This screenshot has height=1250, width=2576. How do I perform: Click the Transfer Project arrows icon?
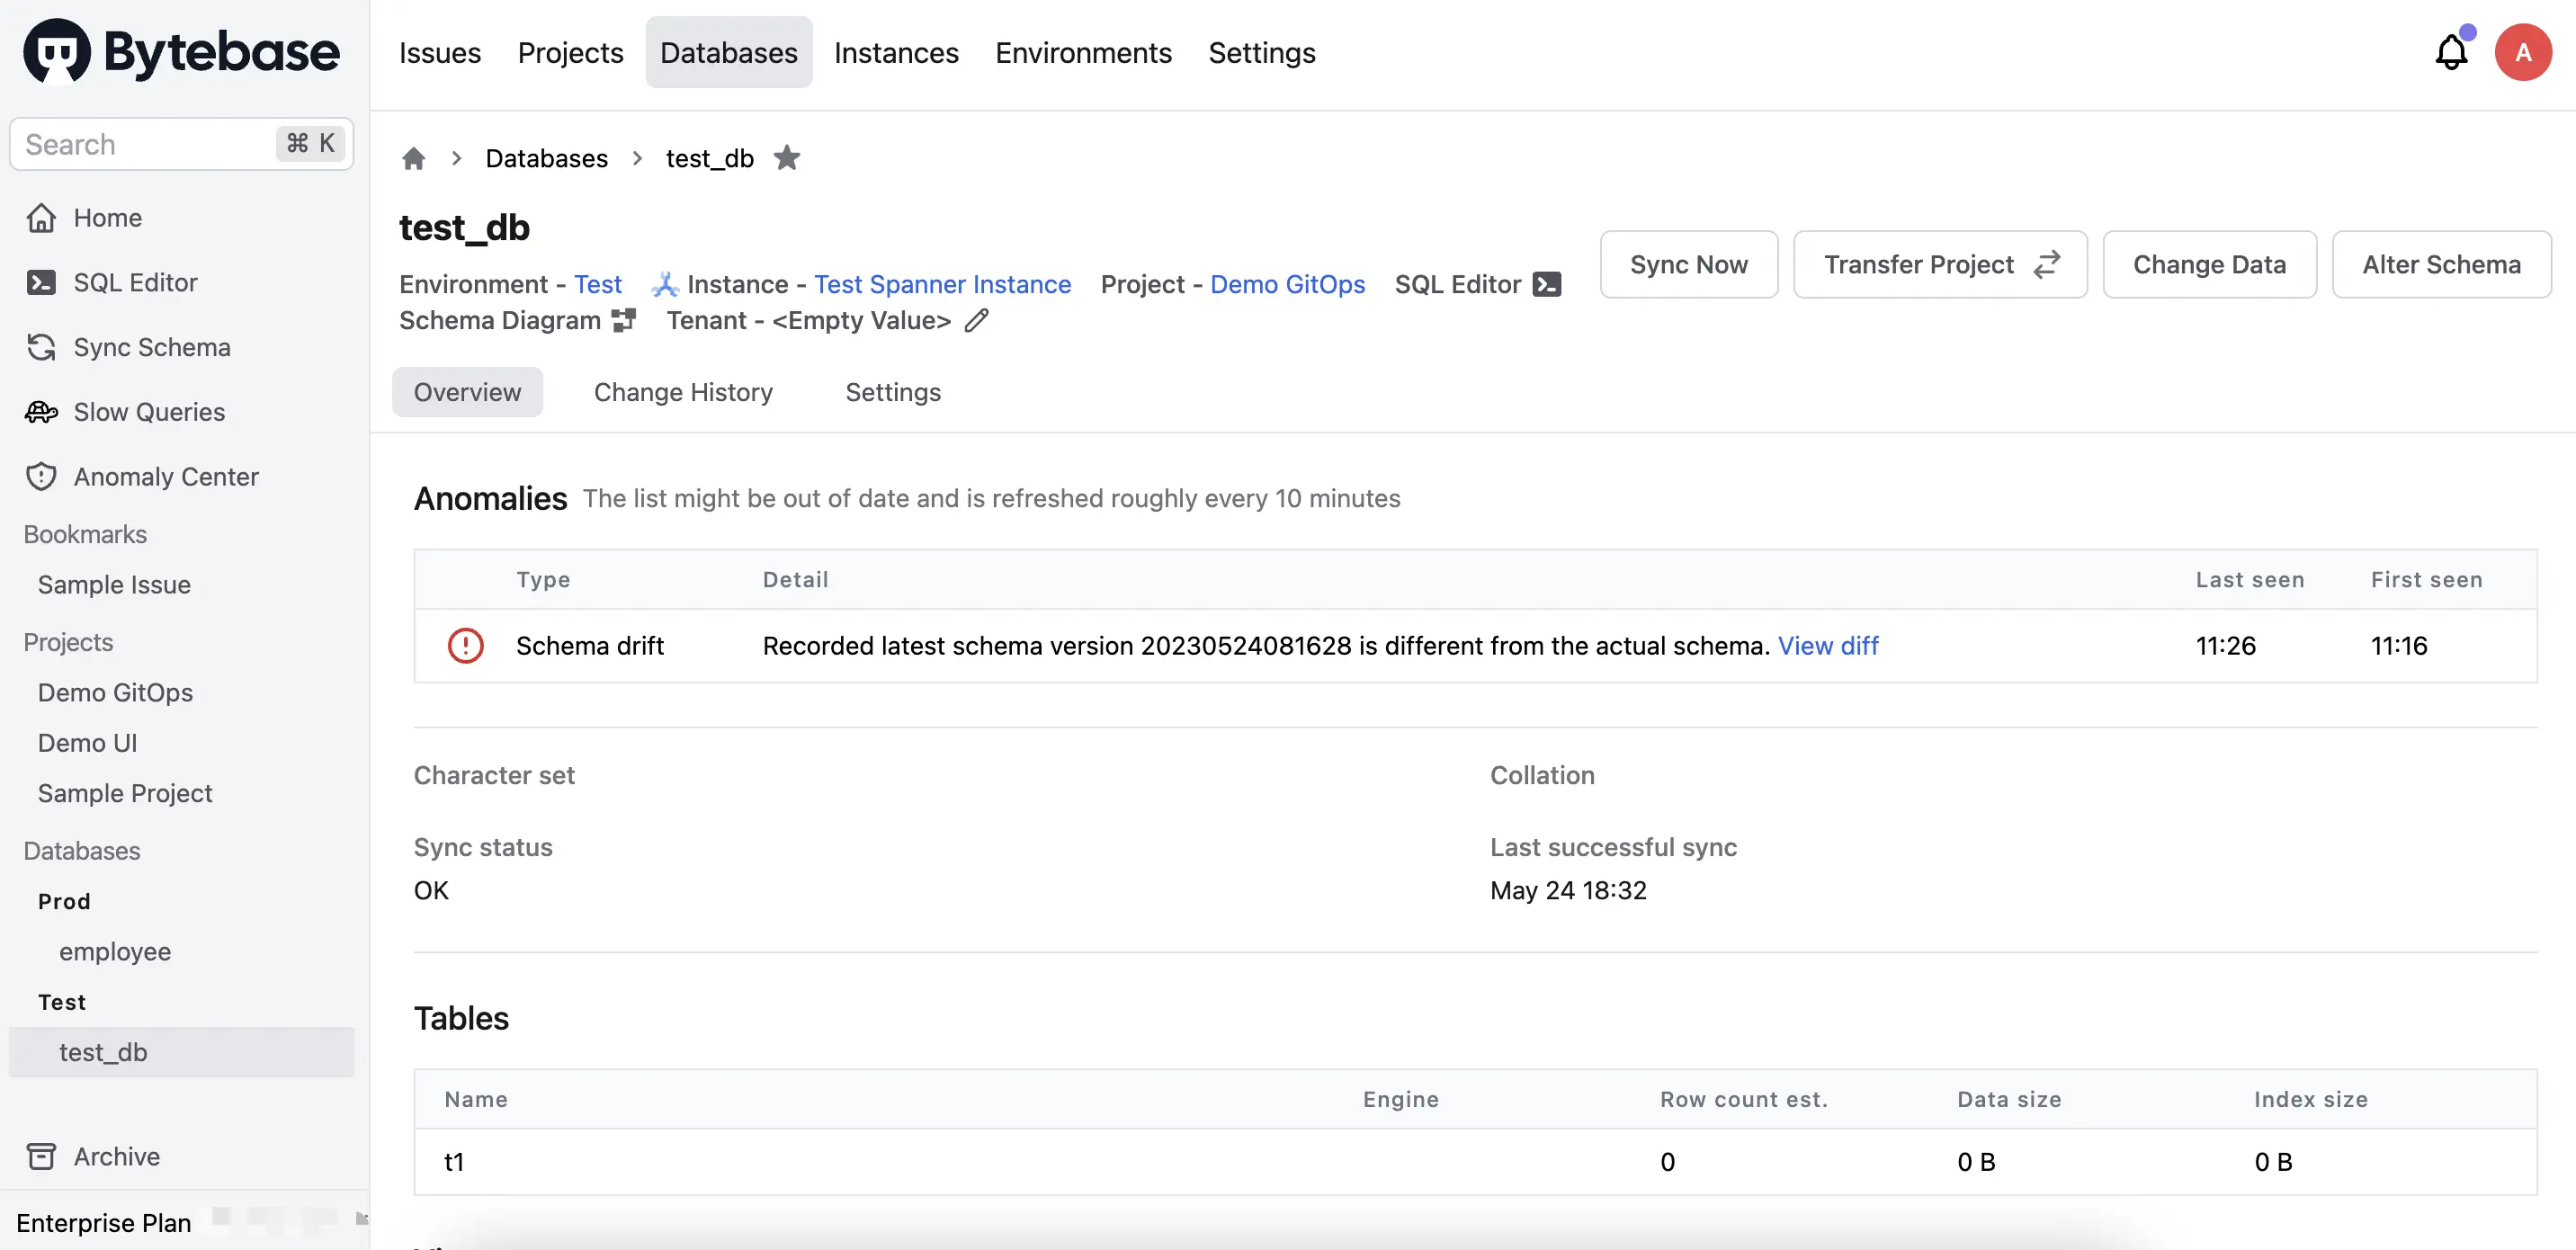2047,264
